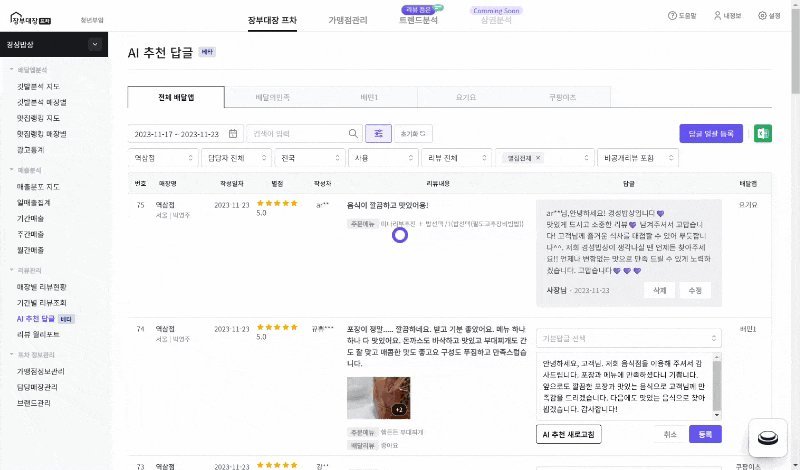This screenshot has width=800, height=470.
Task: Open the food photo thumbnail in review 74
Action: click(379, 398)
